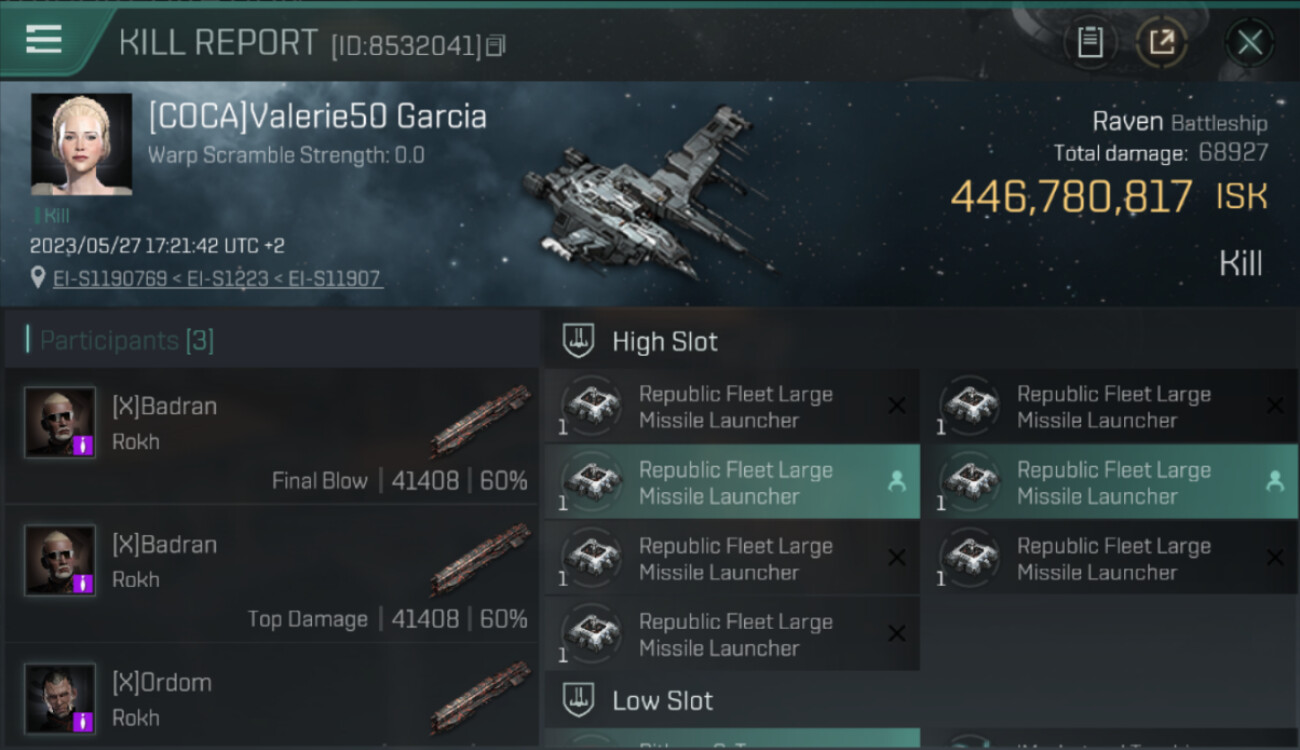Open Valerie50 Garcia's portrait
1300x750 pixels.
click(x=81, y=144)
